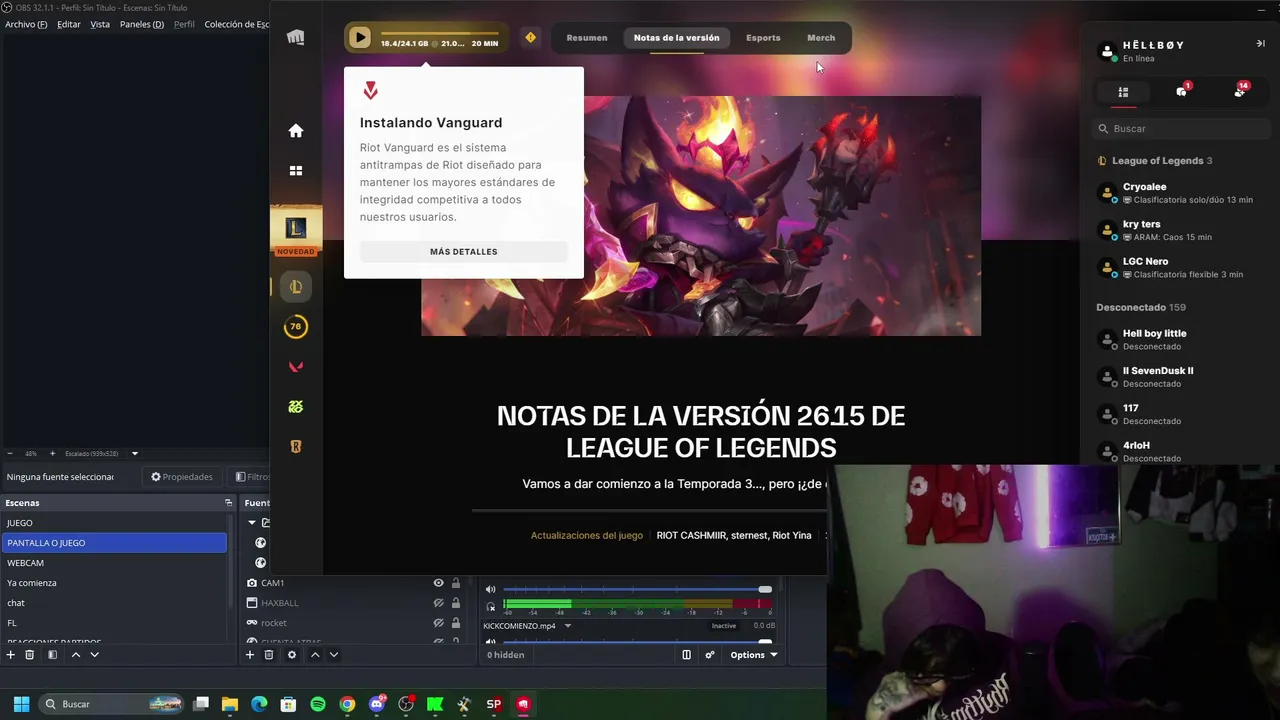The image size is (1280, 720).
Task: Adjust the upper mixer volume slider
Action: tap(637, 590)
